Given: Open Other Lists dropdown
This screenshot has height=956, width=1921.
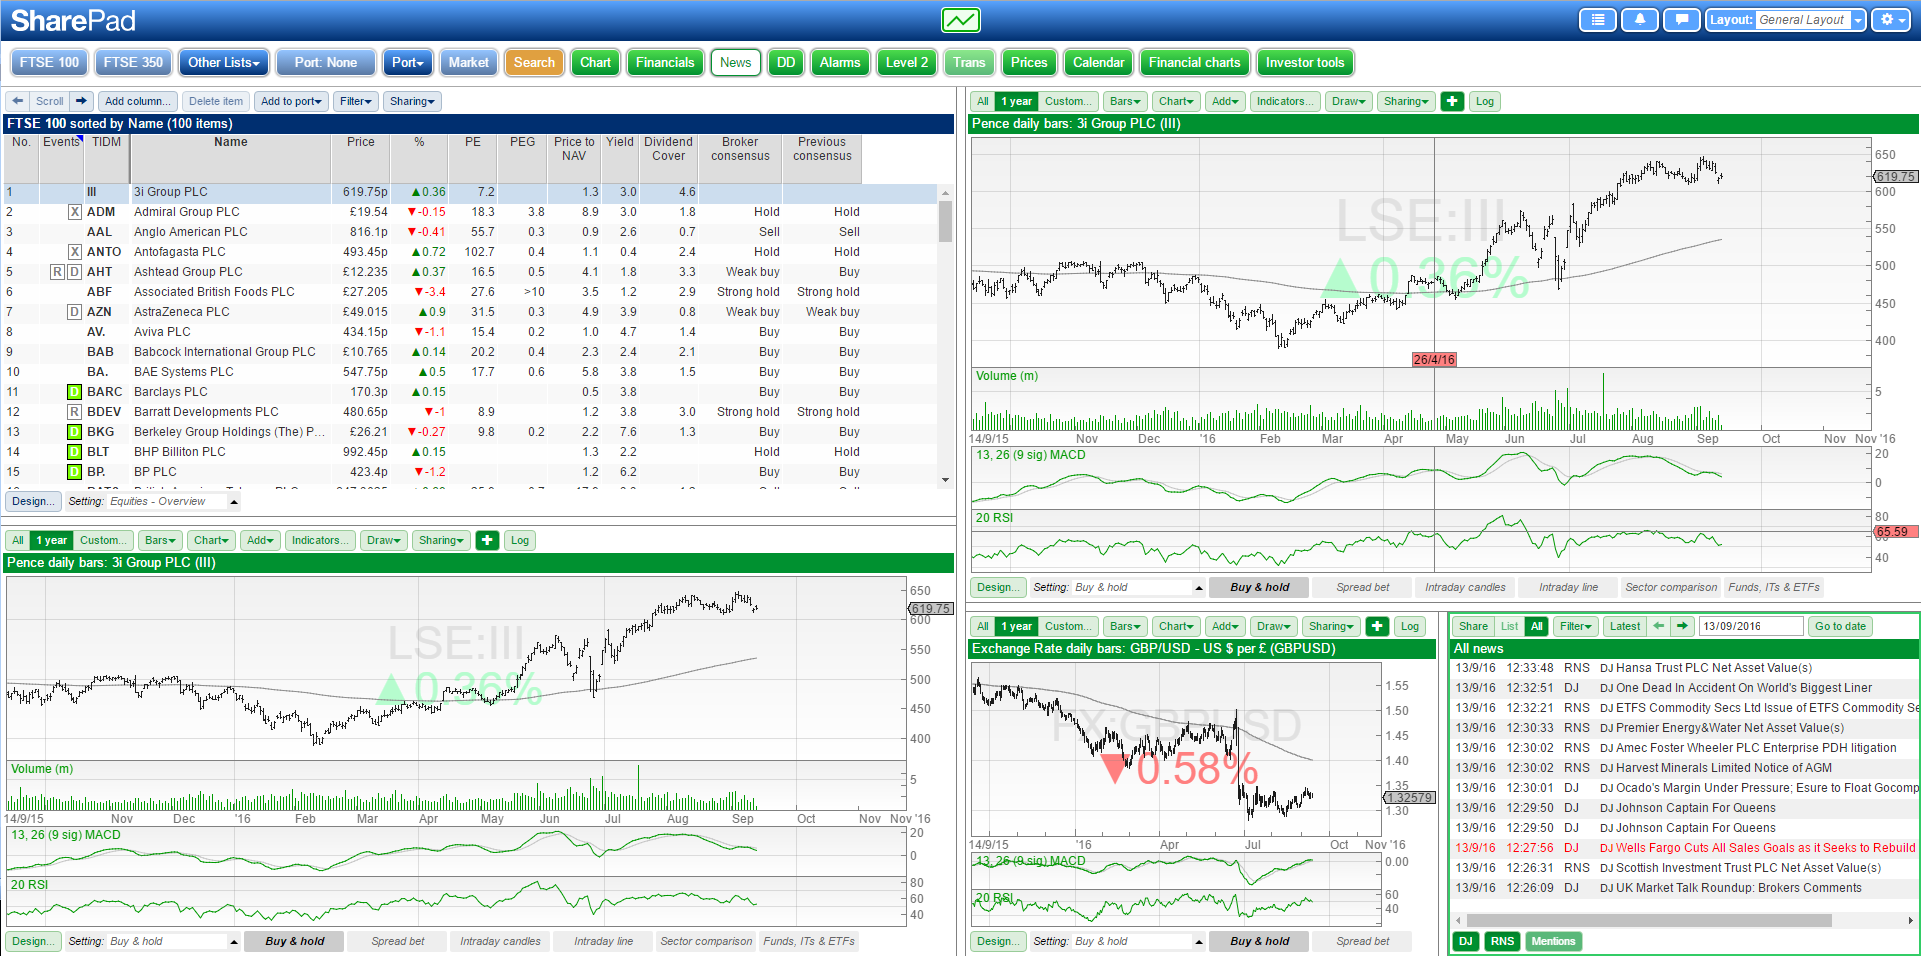Looking at the screenshot, I should tap(224, 62).
